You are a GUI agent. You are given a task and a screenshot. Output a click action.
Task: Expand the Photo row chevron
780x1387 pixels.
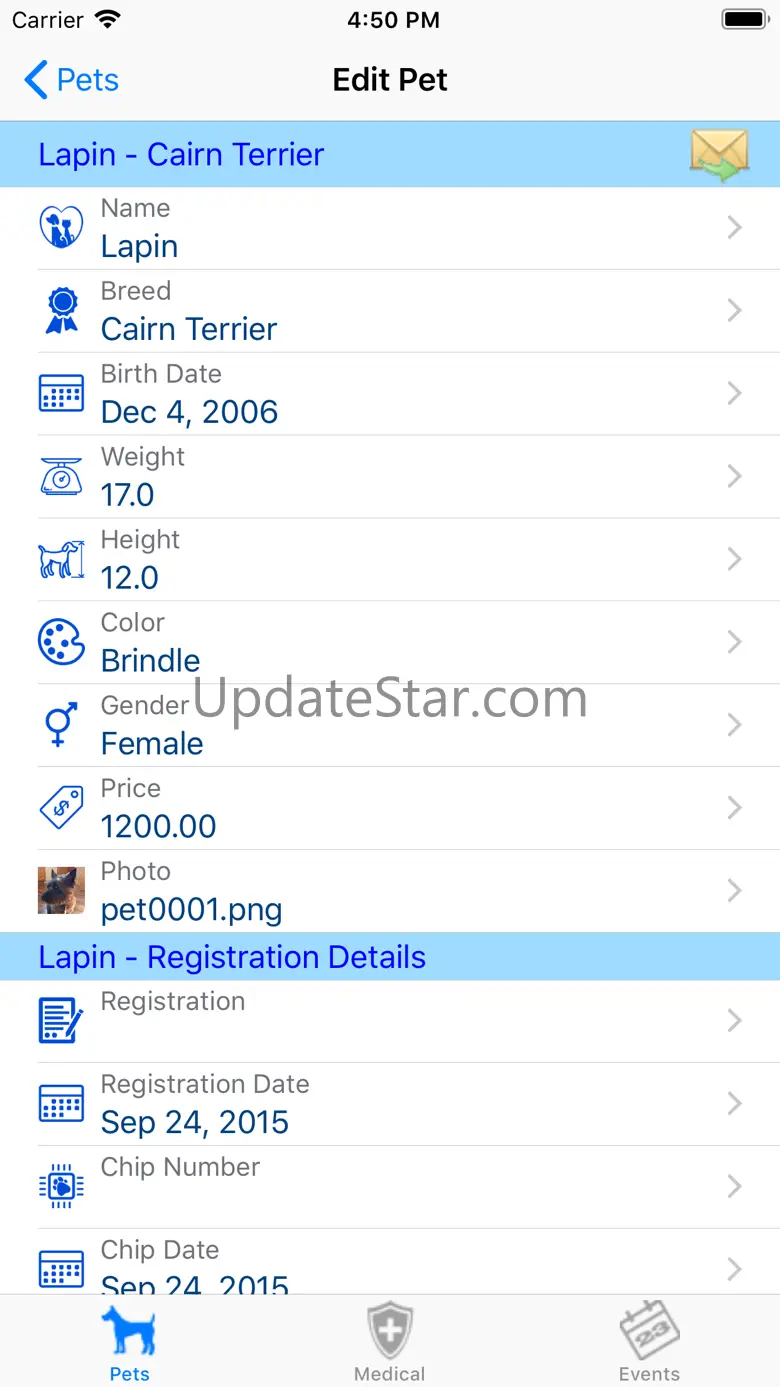pyautogui.click(x=735, y=890)
